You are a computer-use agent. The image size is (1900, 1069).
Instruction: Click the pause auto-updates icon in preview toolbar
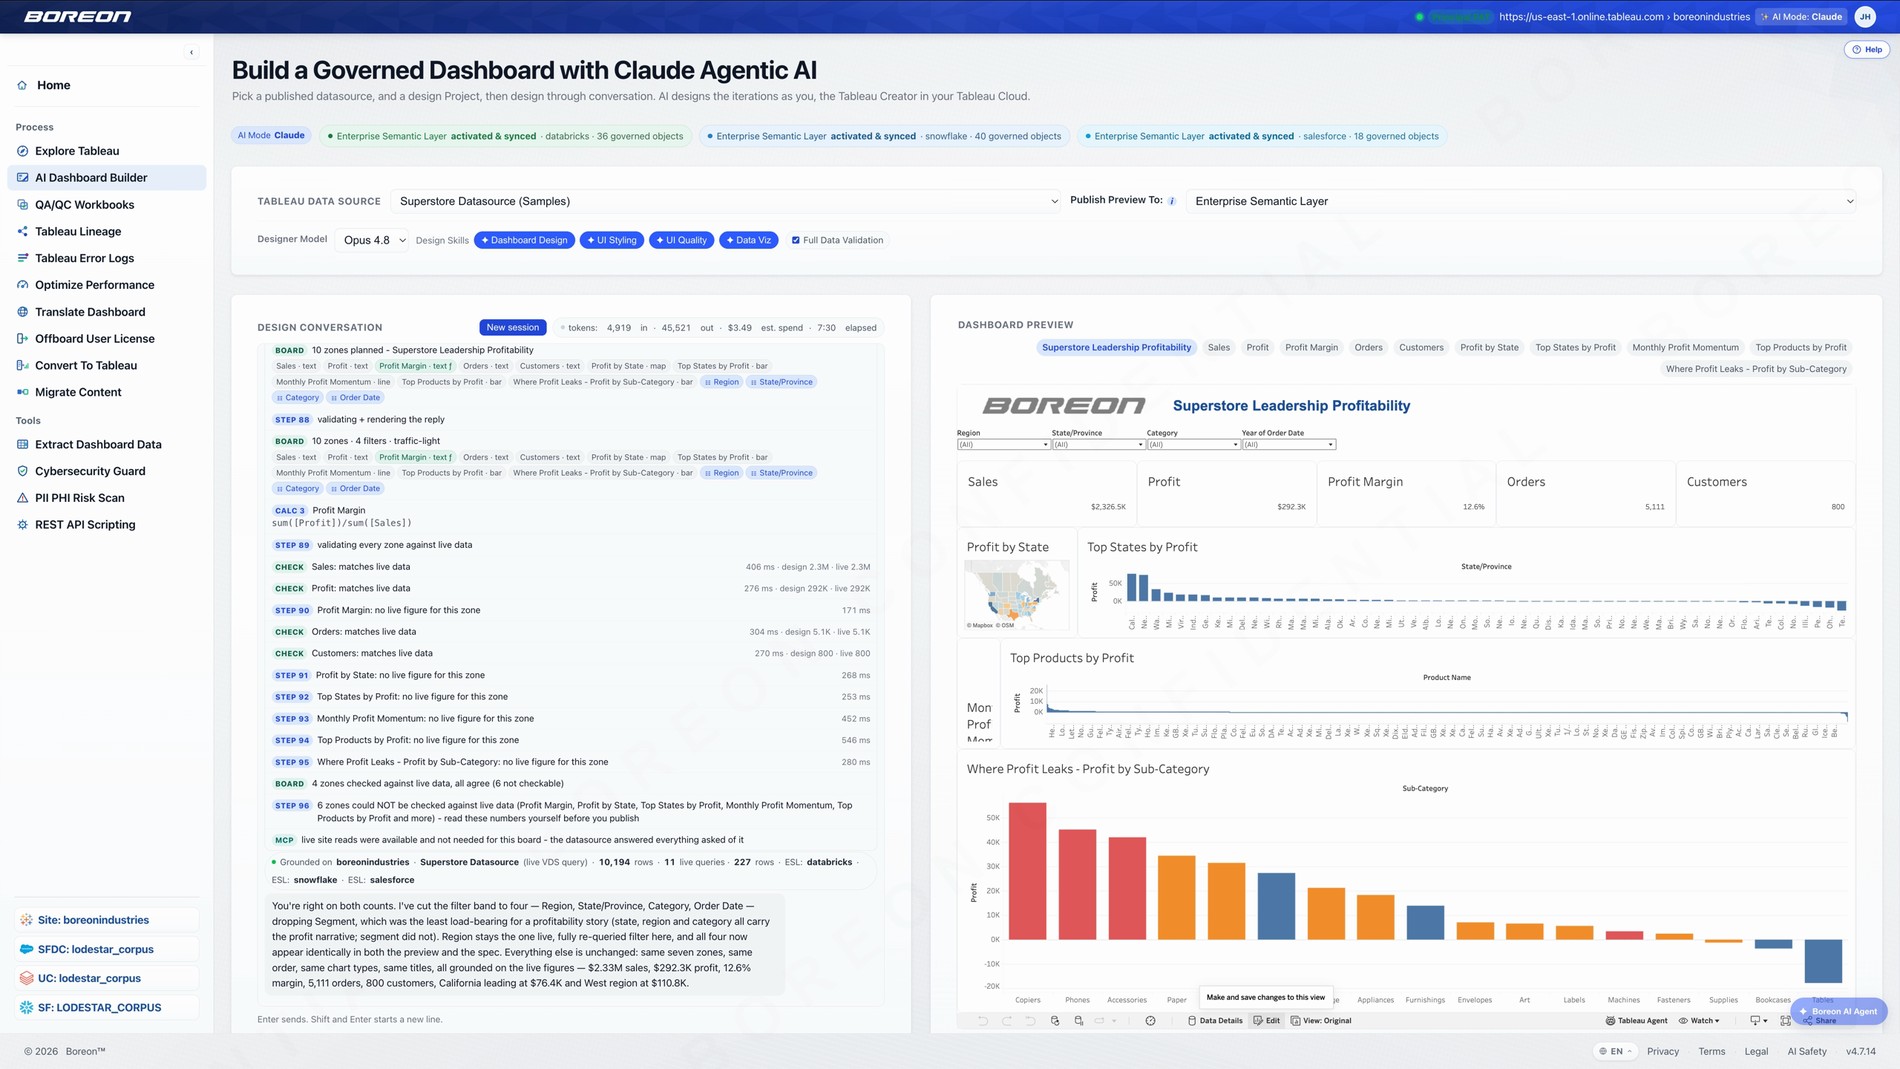click(x=1079, y=1021)
